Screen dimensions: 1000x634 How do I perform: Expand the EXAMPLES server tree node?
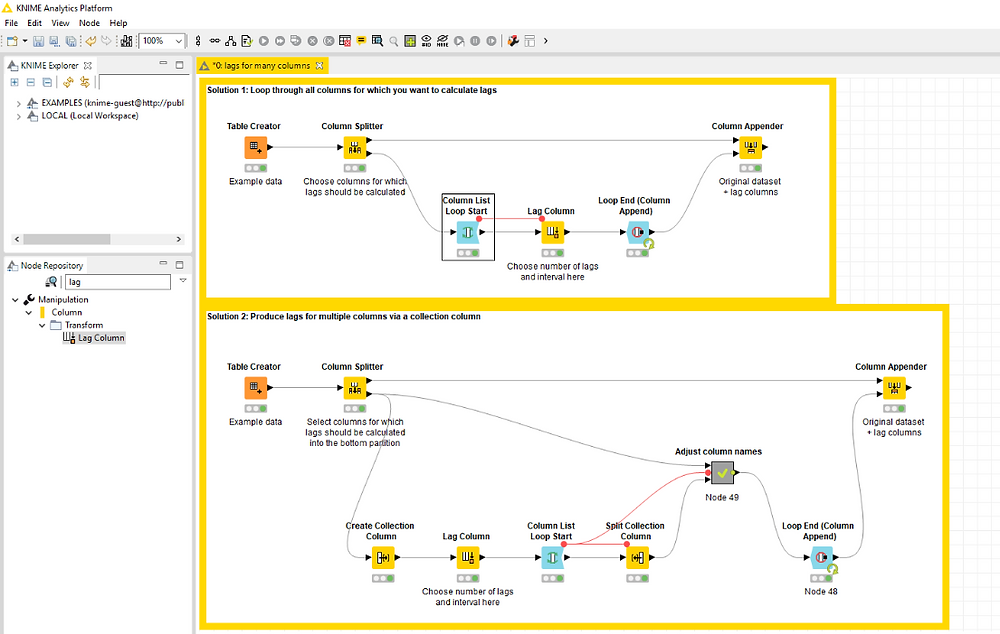point(18,103)
